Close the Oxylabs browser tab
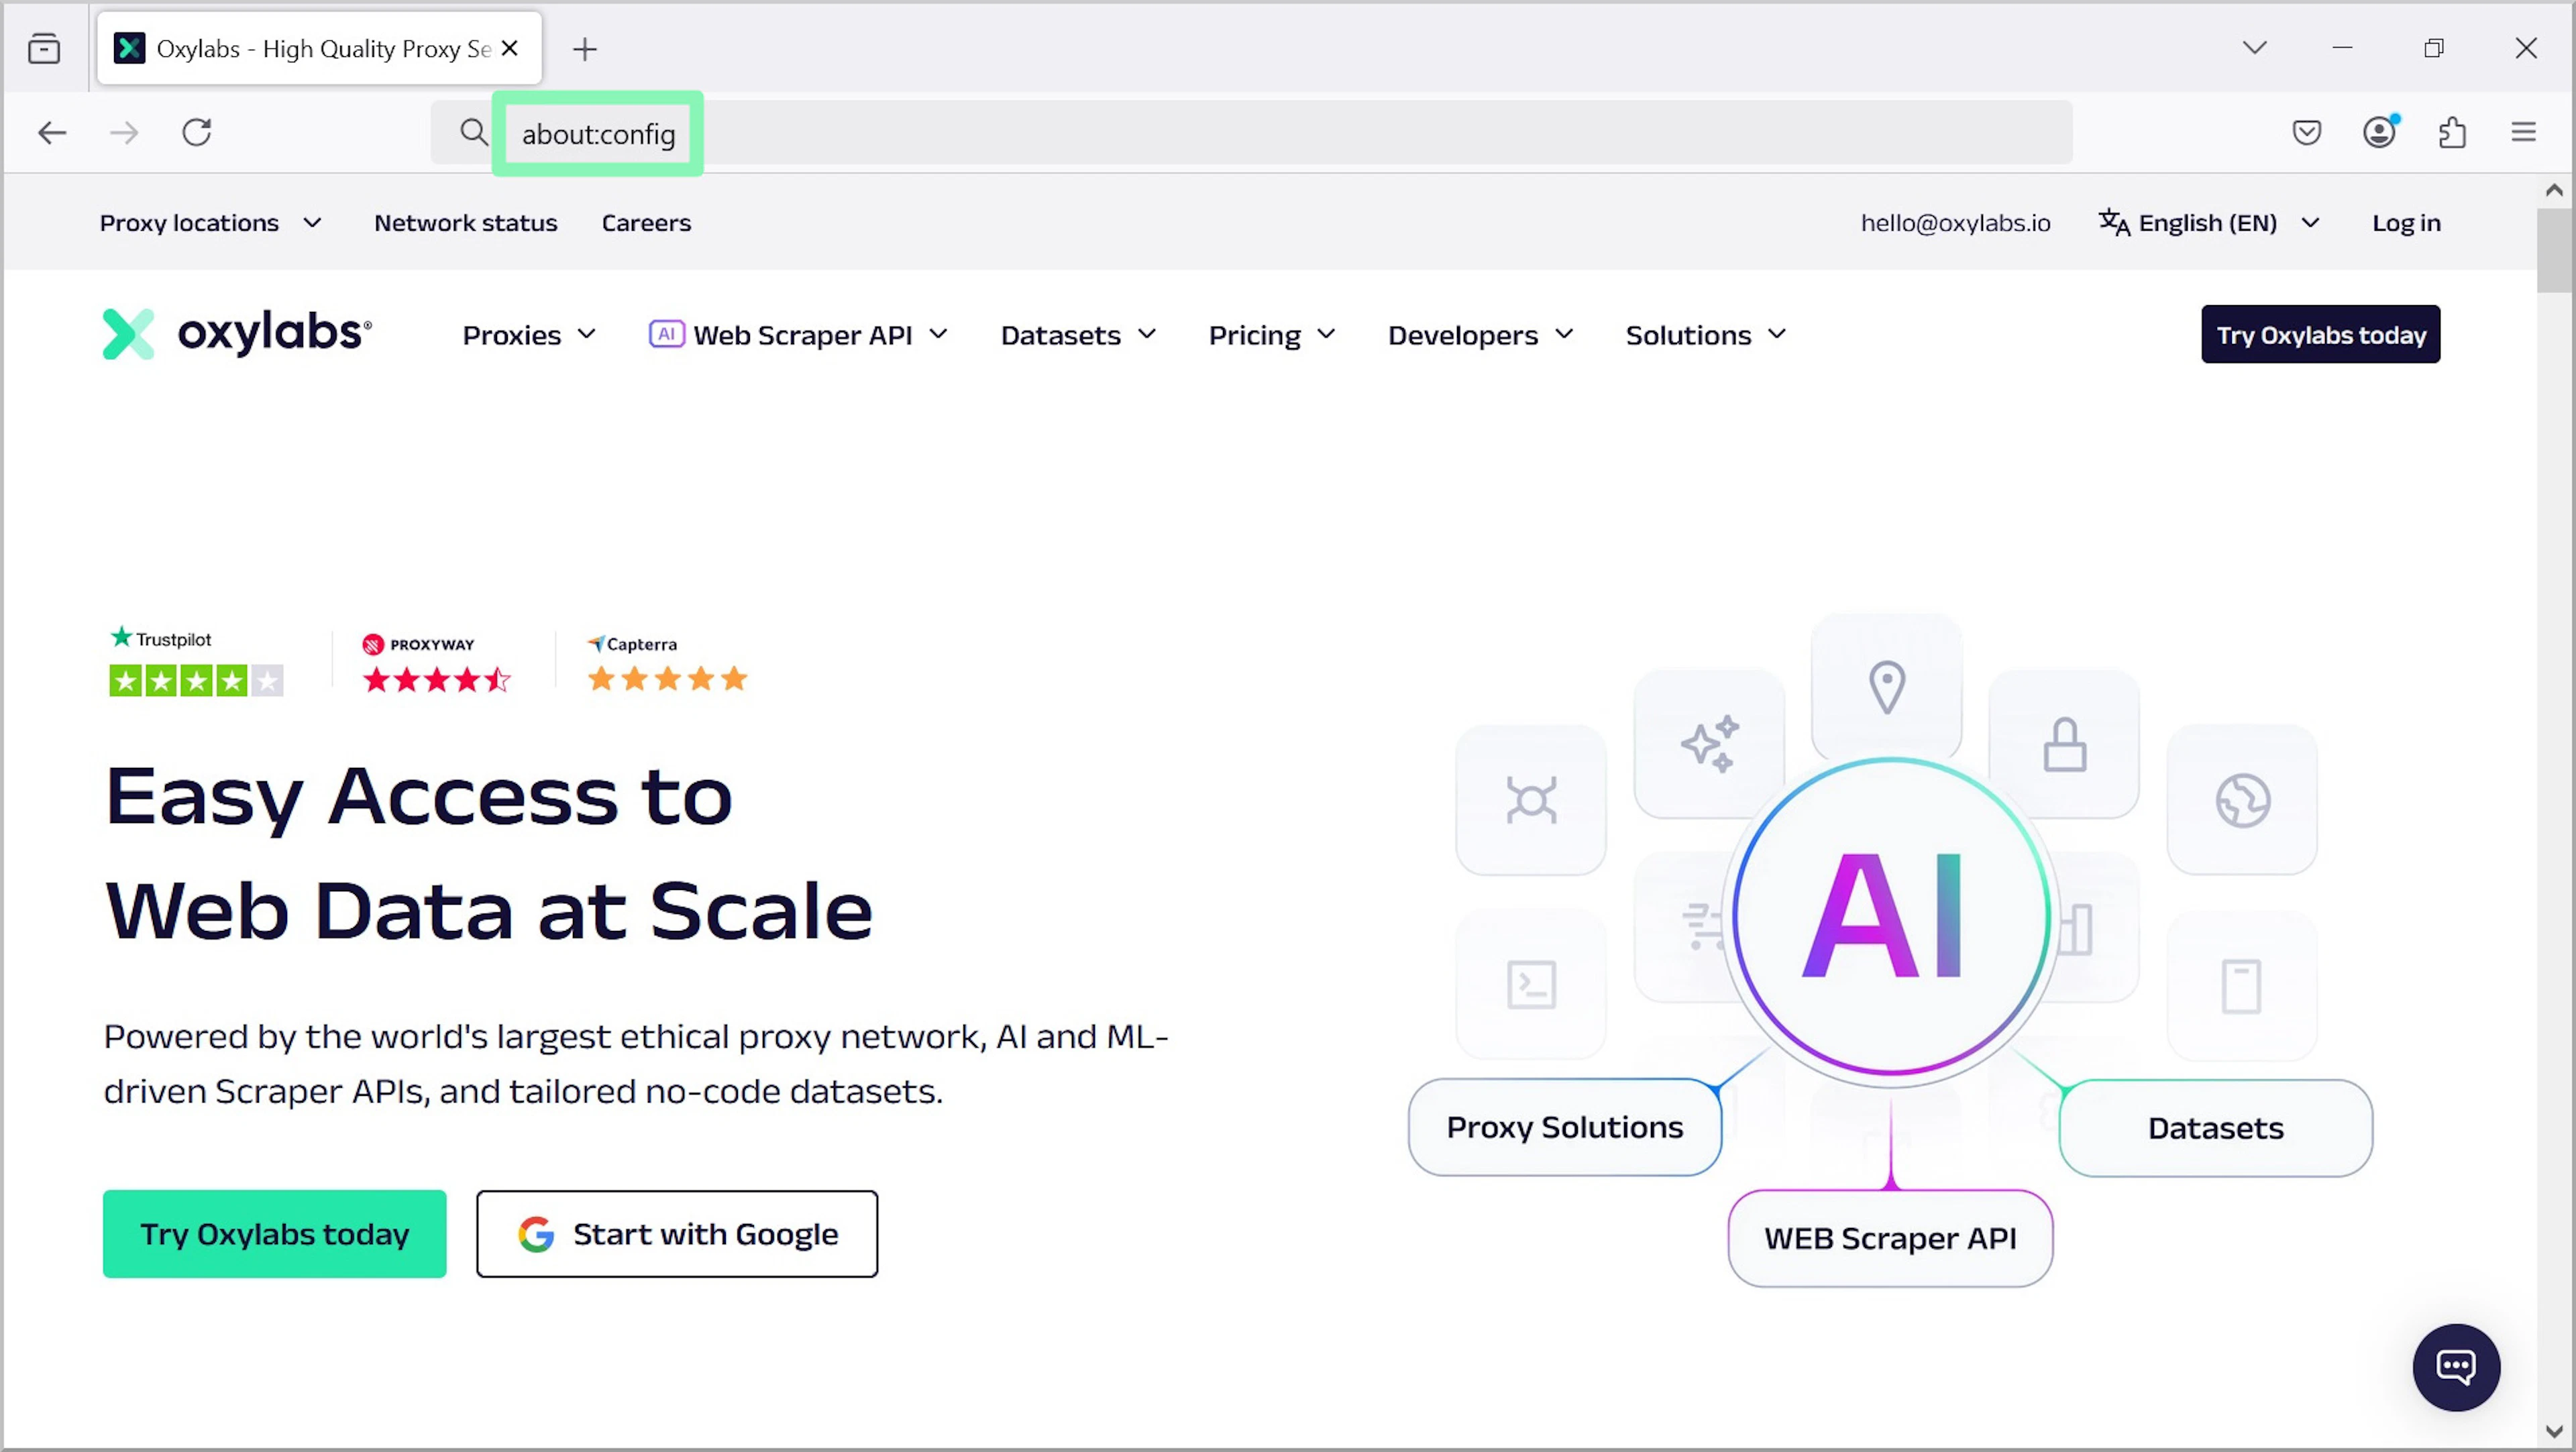This screenshot has width=2576, height=1452. (509, 48)
